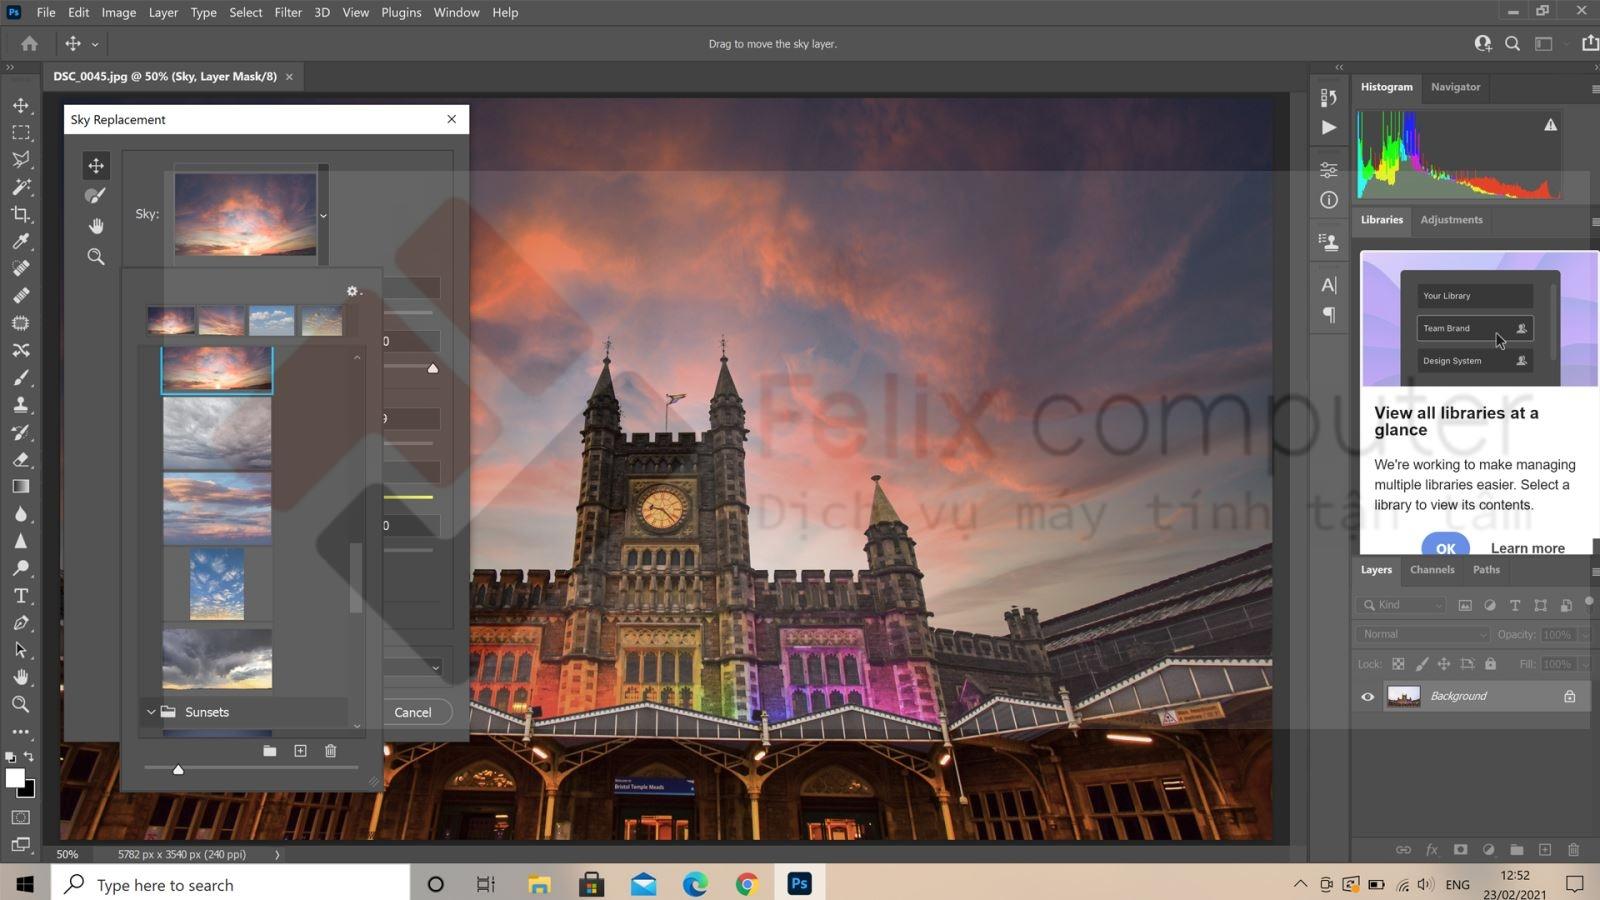Toggle lock transparent pixels in Layers
Image resolution: width=1600 pixels, height=900 pixels.
tap(1398, 664)
